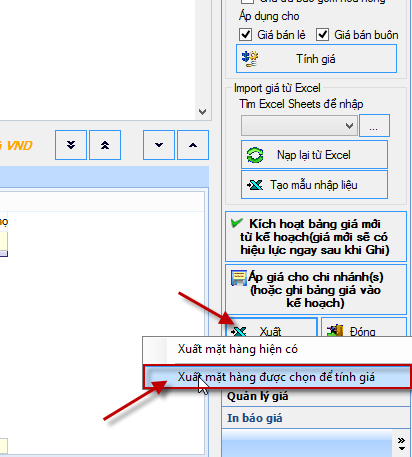Click the Excel icon on Tạo mẫu nhập liệu

click(255, 185)
